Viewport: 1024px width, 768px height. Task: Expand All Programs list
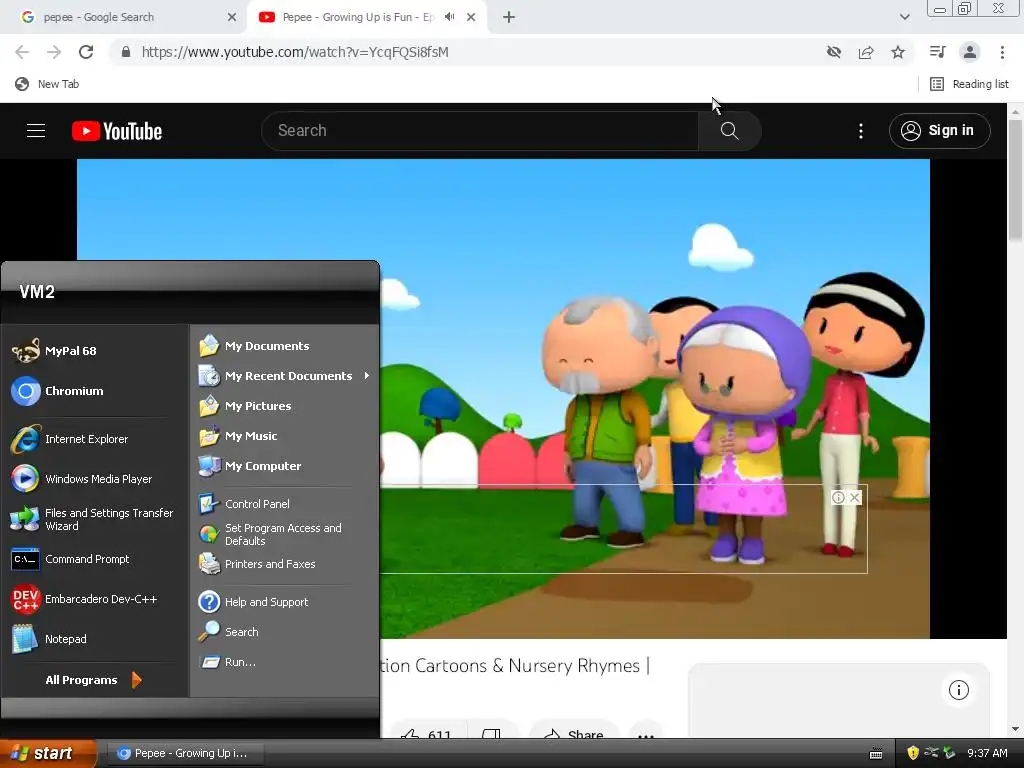93,680
